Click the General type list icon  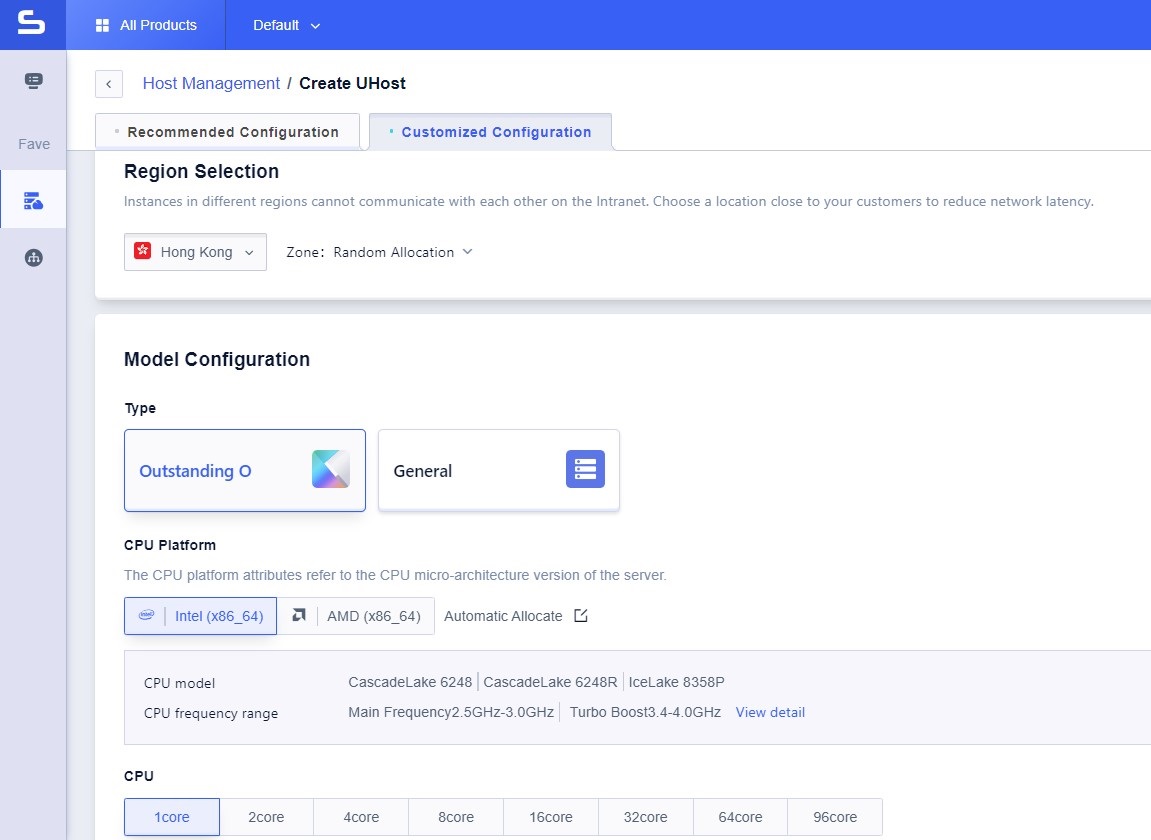(x=584, y=468)
